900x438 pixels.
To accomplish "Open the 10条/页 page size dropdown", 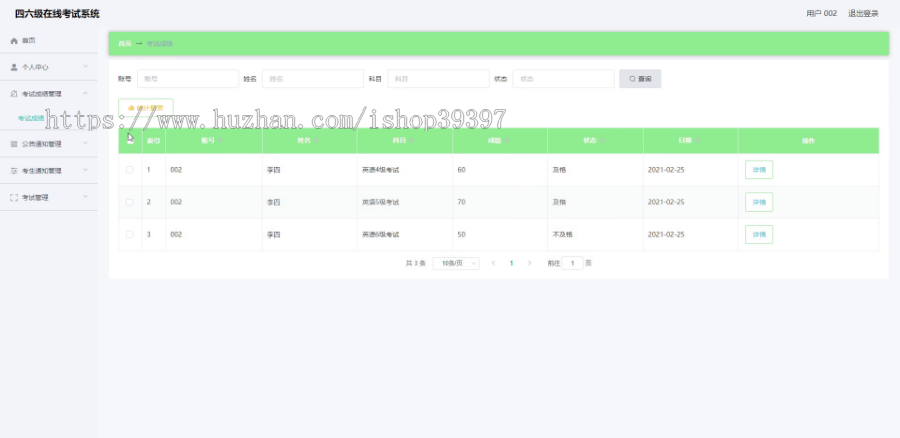I will 456,263.
